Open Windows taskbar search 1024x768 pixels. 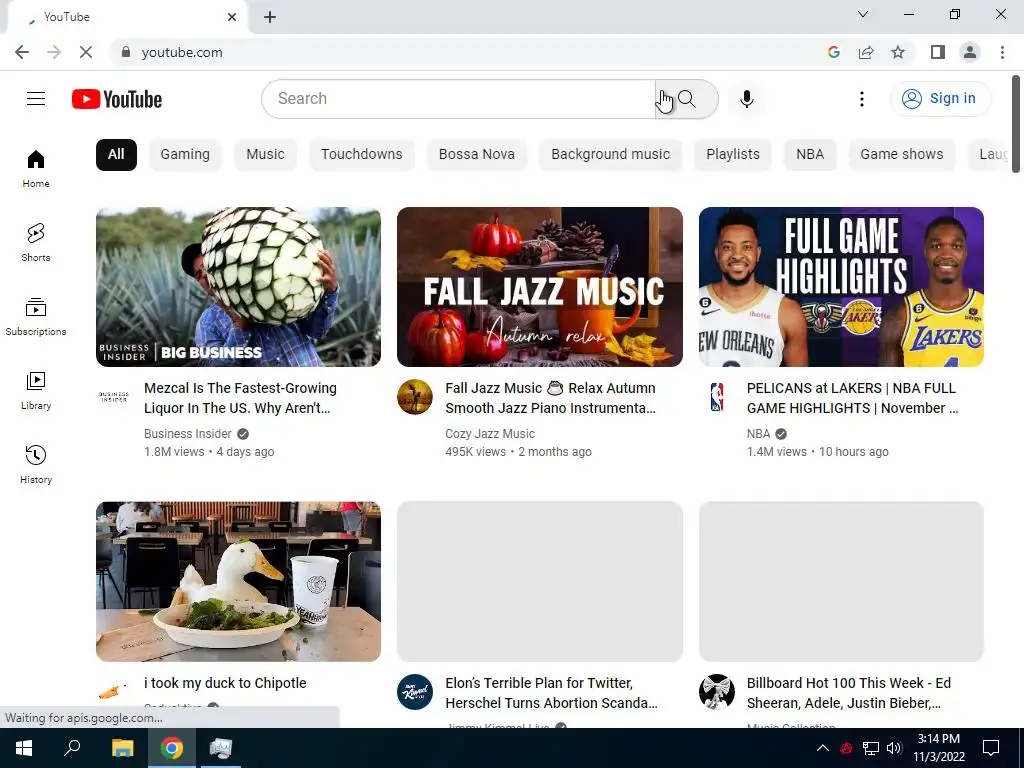[x=72, y=748]
